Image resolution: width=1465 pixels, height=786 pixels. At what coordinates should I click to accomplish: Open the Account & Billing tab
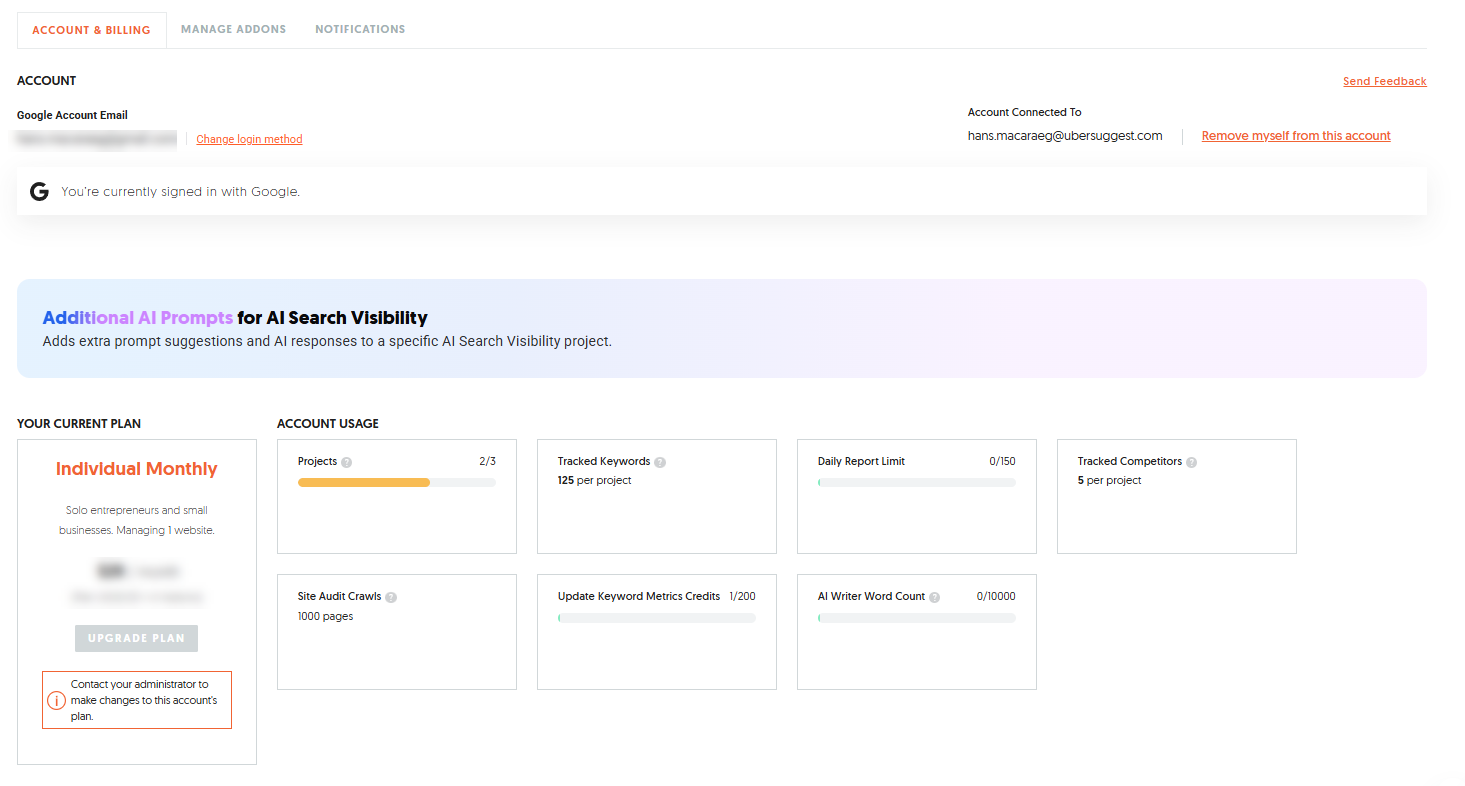pos(91,30)
